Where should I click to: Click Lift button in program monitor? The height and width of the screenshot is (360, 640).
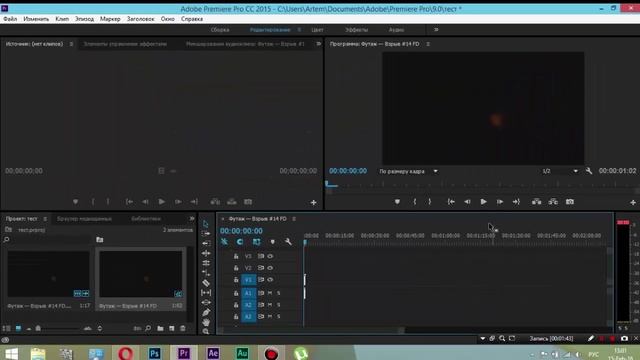tap(536, 202)
